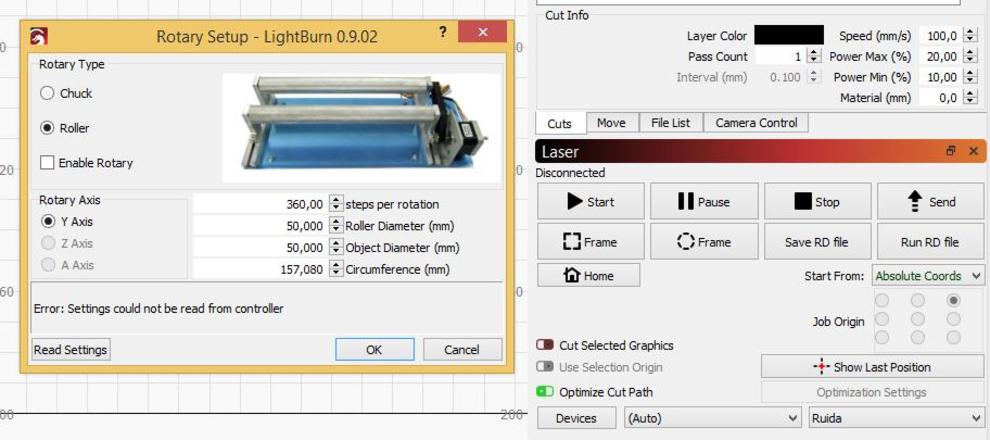Adjust Speed (mm/s) stepper arrows
This screenshot has width=990, height=440.
(970, 36)
